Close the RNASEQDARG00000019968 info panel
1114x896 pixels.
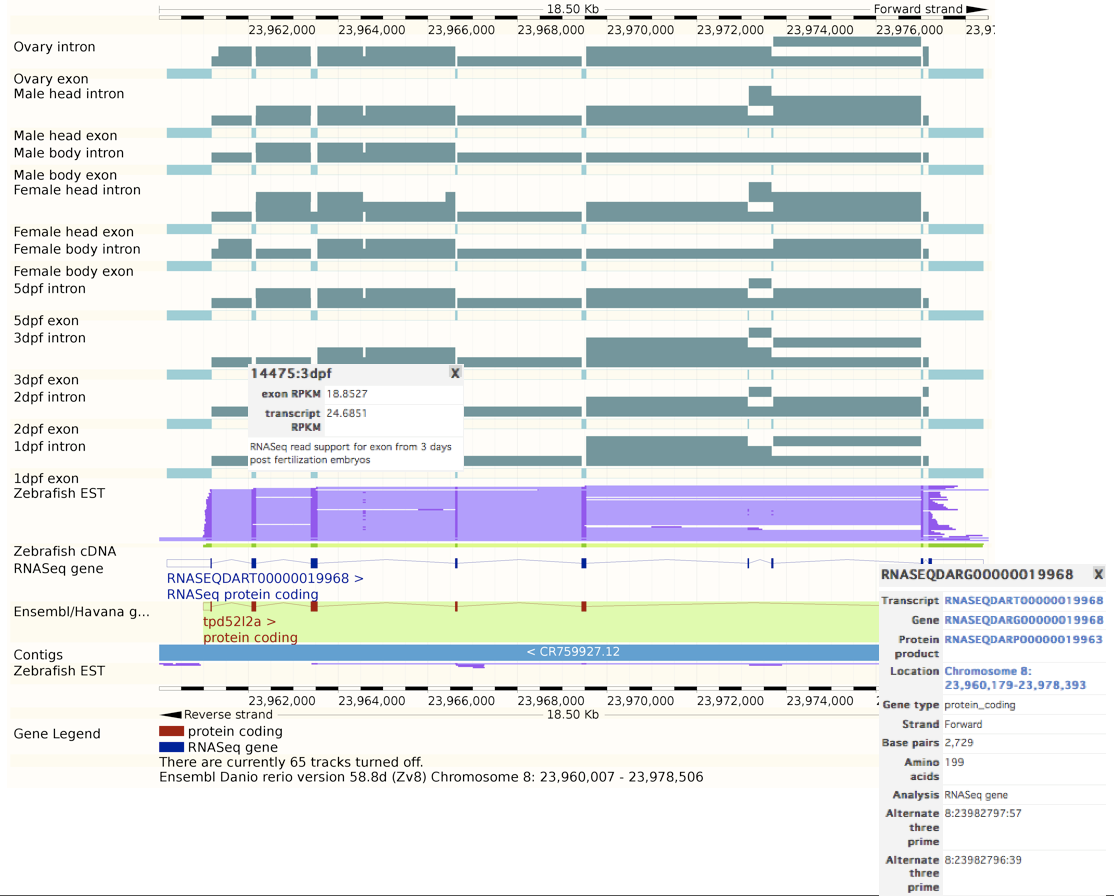[1097, 574]
